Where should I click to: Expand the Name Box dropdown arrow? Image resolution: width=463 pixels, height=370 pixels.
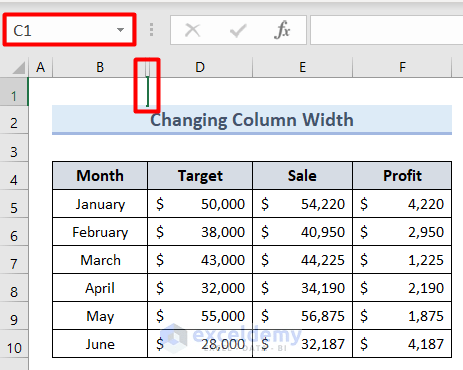(x=120, y=30)
